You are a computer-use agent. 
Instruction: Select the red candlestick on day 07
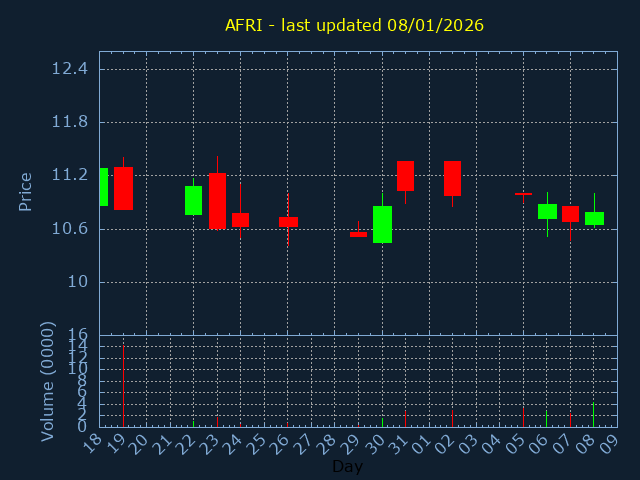(570, 214)
